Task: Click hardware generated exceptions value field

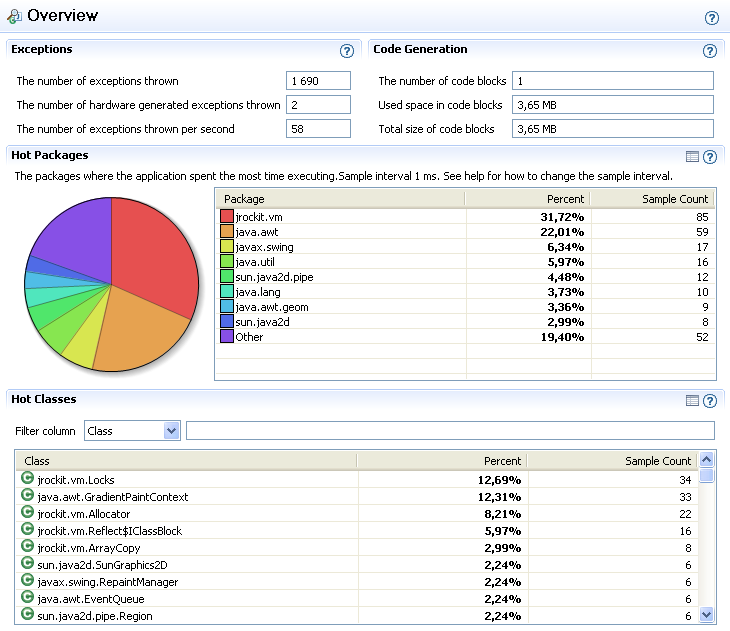Action: point(318,104)
